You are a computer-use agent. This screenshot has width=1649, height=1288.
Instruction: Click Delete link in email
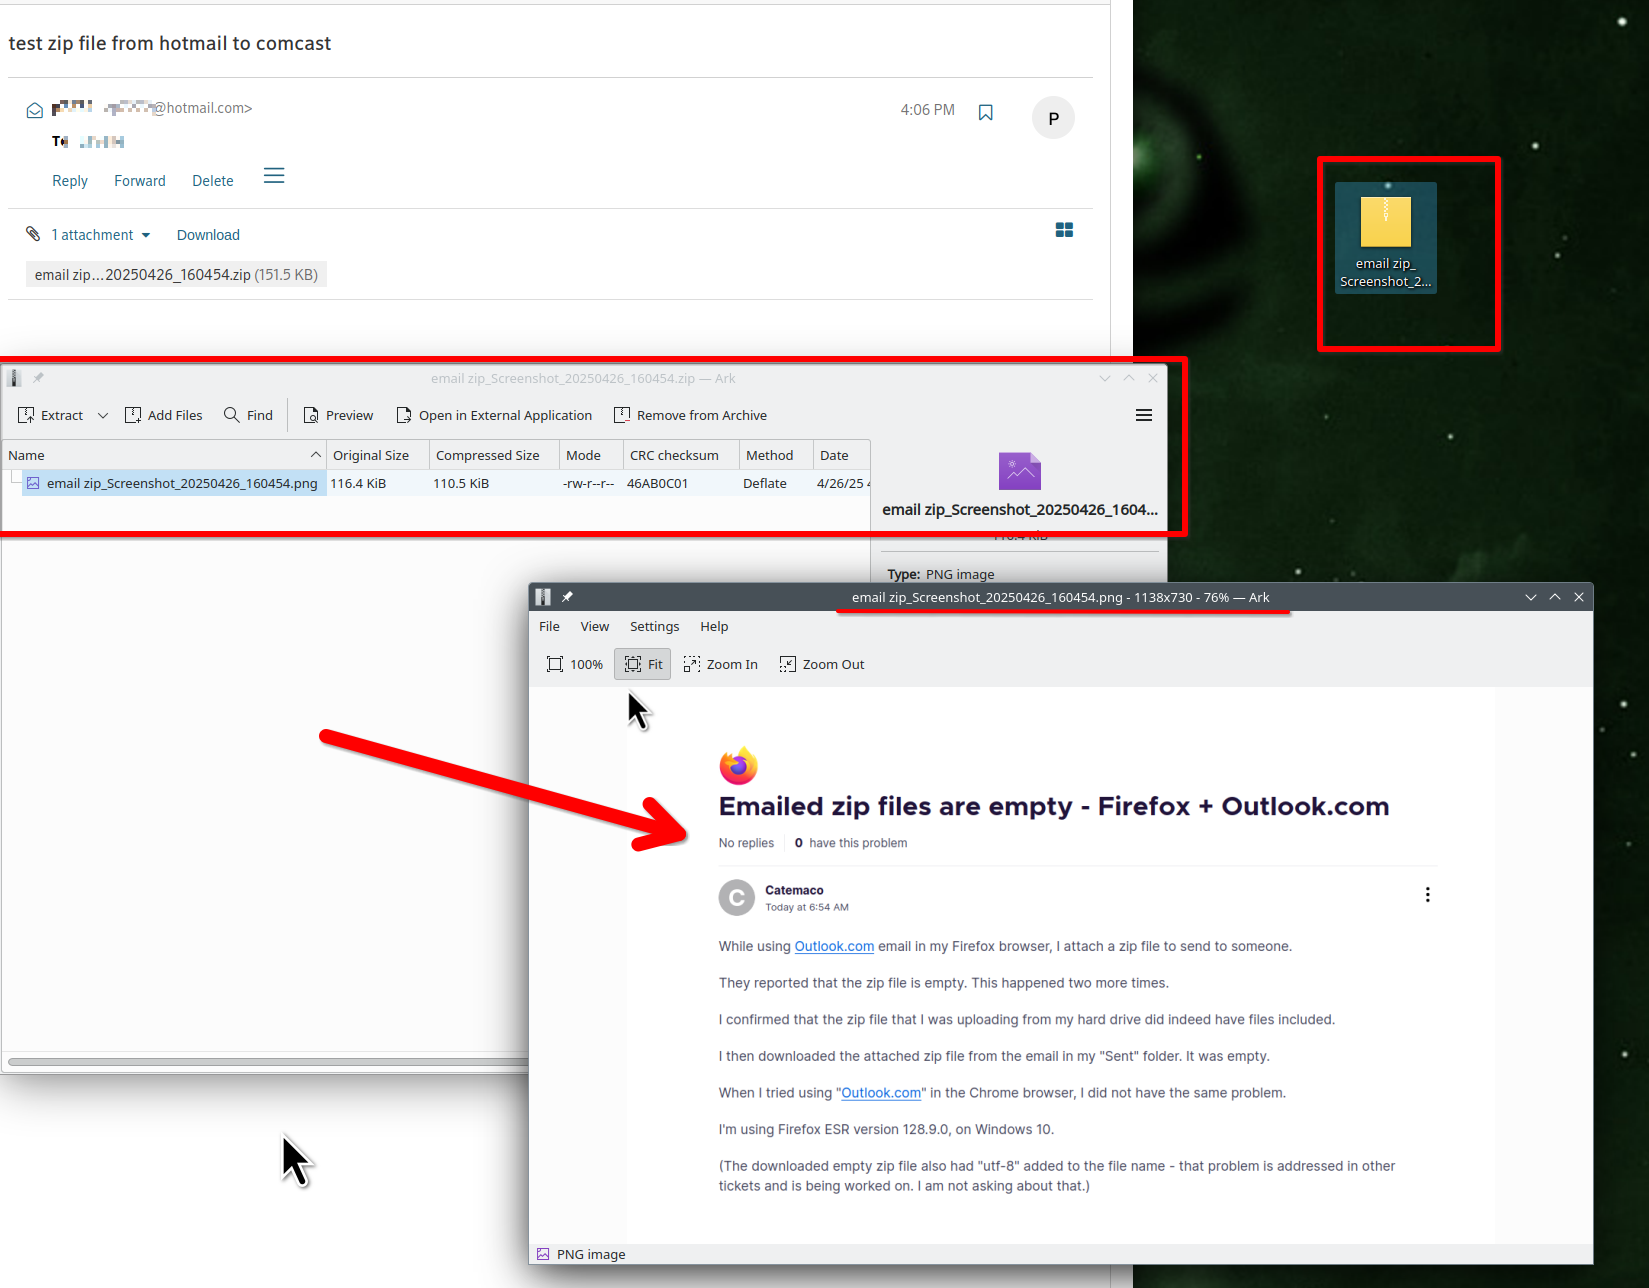click(213, 181)
